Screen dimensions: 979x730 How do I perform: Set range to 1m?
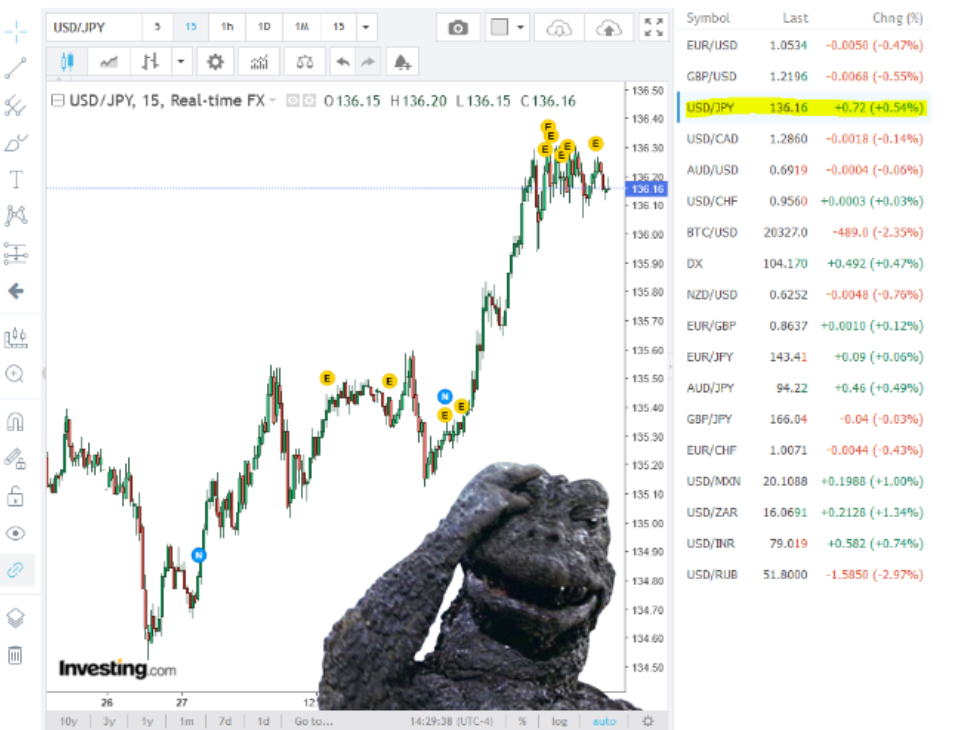187,721
